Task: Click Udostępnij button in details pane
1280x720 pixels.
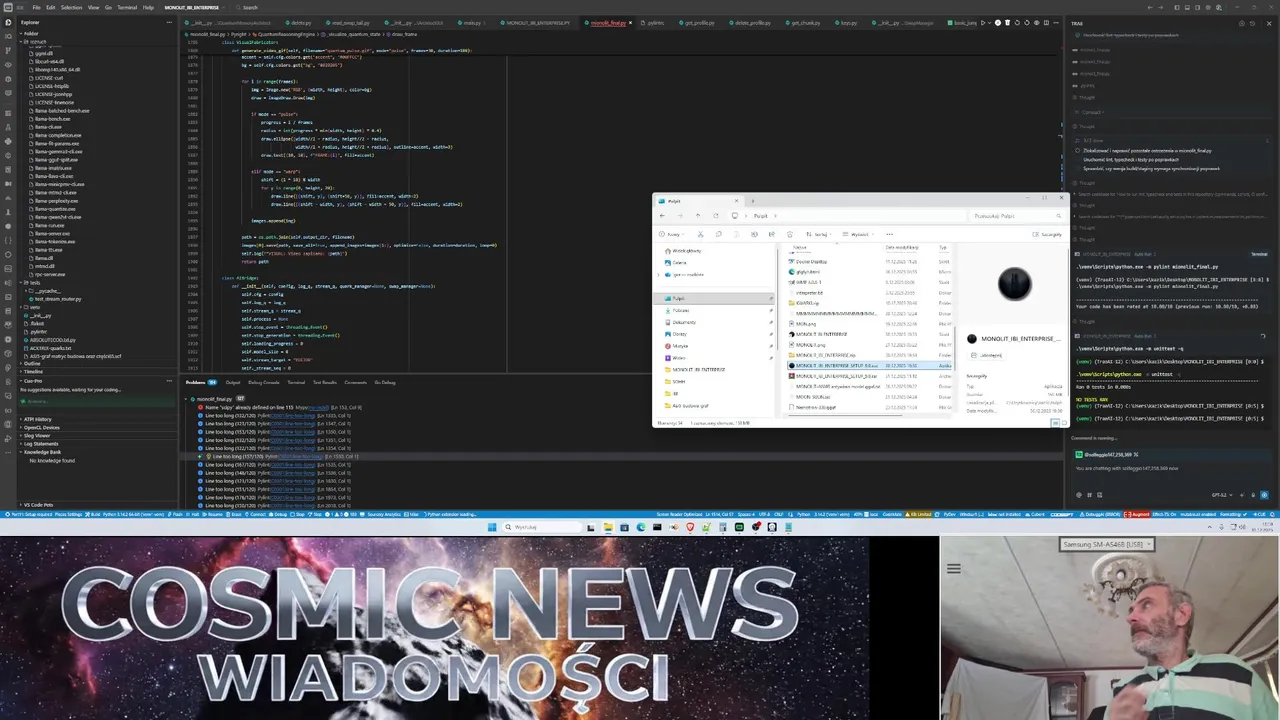Action: point(987,355)
